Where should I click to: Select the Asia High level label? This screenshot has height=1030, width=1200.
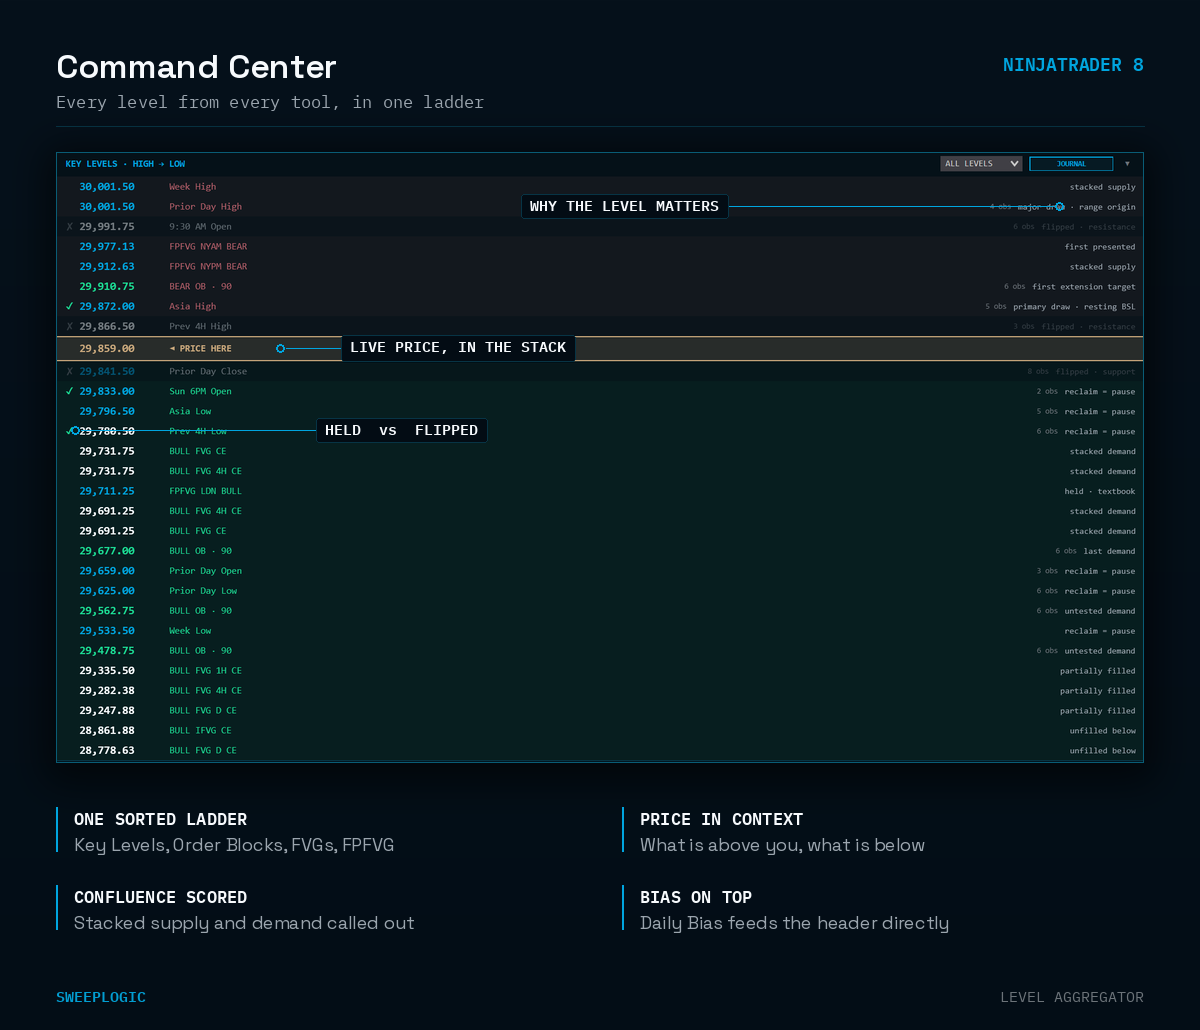click(192, 307)
